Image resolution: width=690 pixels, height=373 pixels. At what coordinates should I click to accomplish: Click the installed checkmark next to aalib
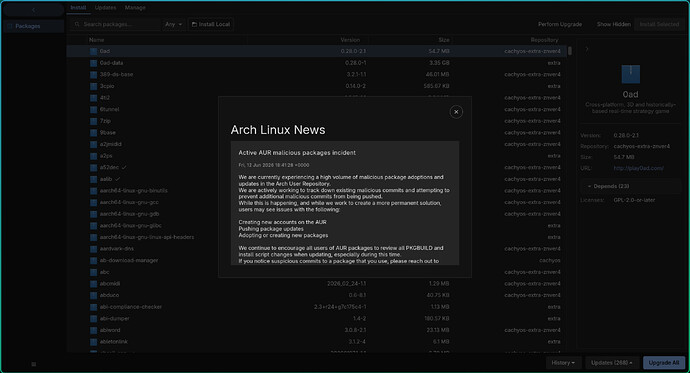tap(117, 179)
